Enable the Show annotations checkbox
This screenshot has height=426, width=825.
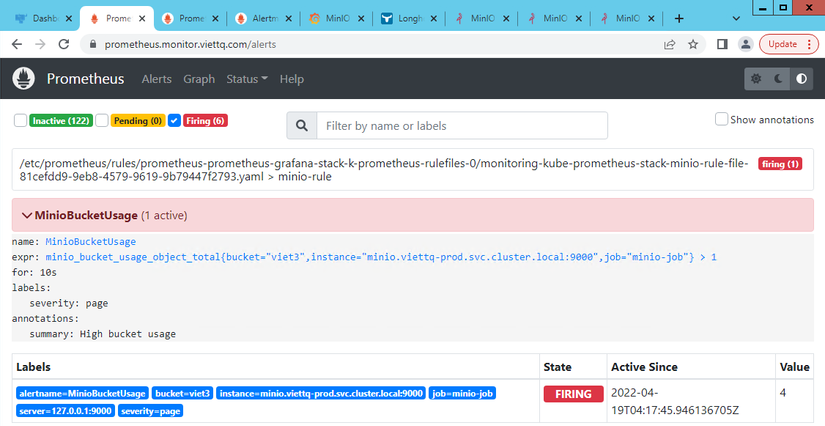(x=722, y=120)
